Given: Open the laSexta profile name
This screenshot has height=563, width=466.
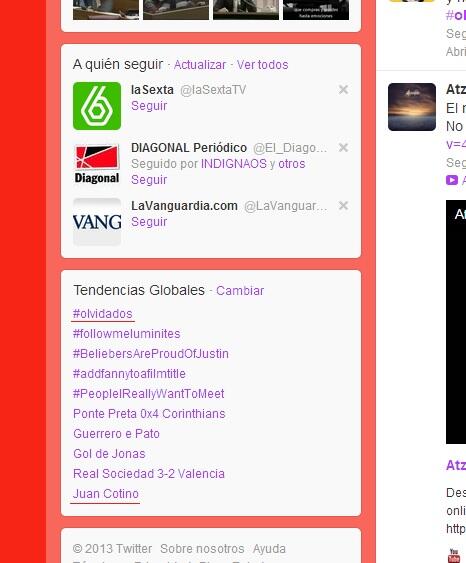Looking at the screenshot, I should pyautogui.click(x=152, y=90).
